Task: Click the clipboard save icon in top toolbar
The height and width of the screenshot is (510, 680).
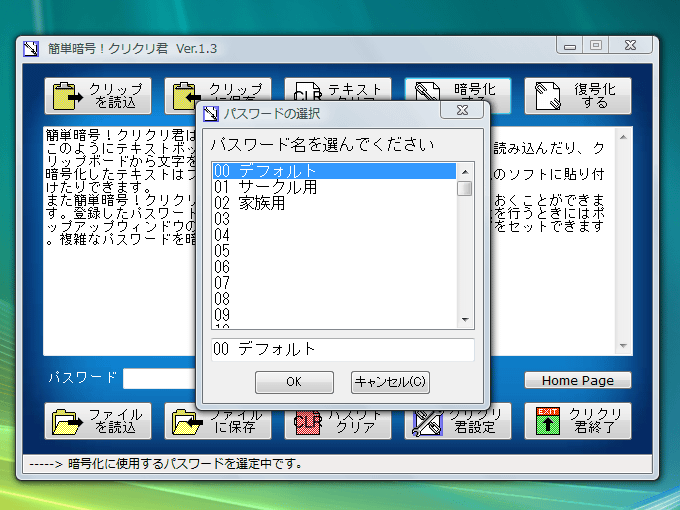Action: pyautogui.click(x=186, y=96)
